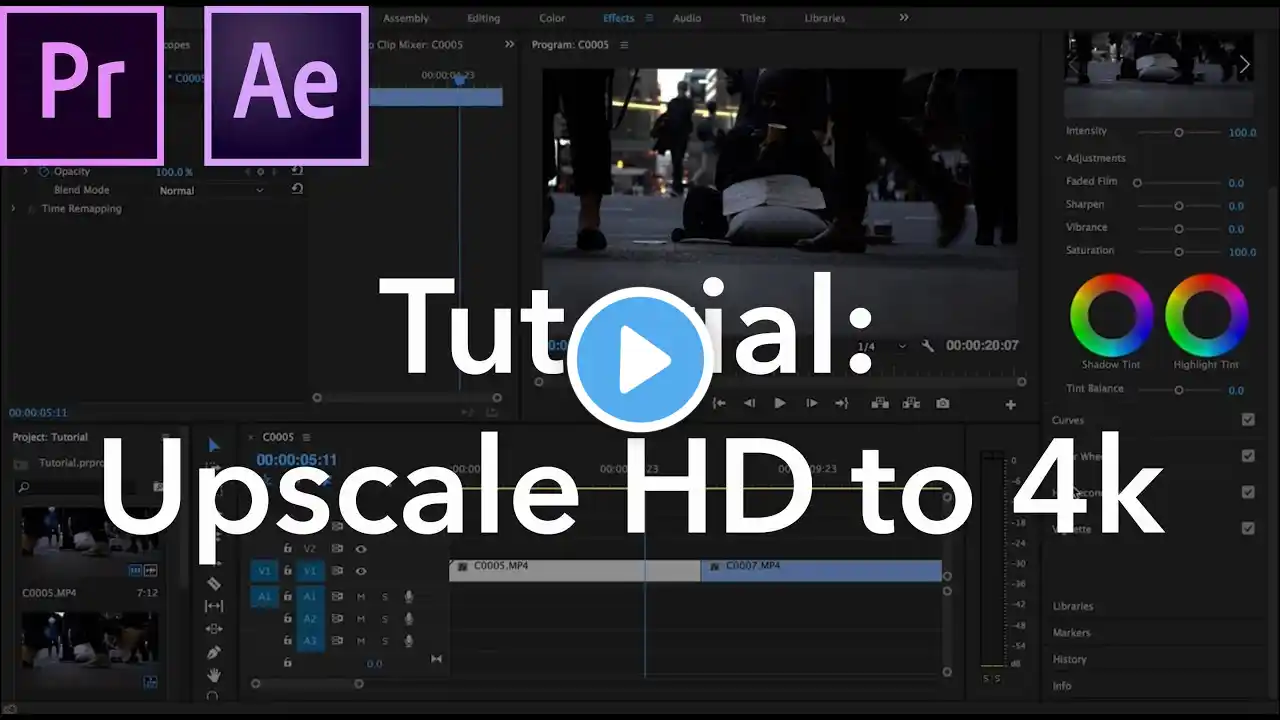The image size is (1280, 720).
Task: Toggle V2 track output eye
Action: click(361, 549)
